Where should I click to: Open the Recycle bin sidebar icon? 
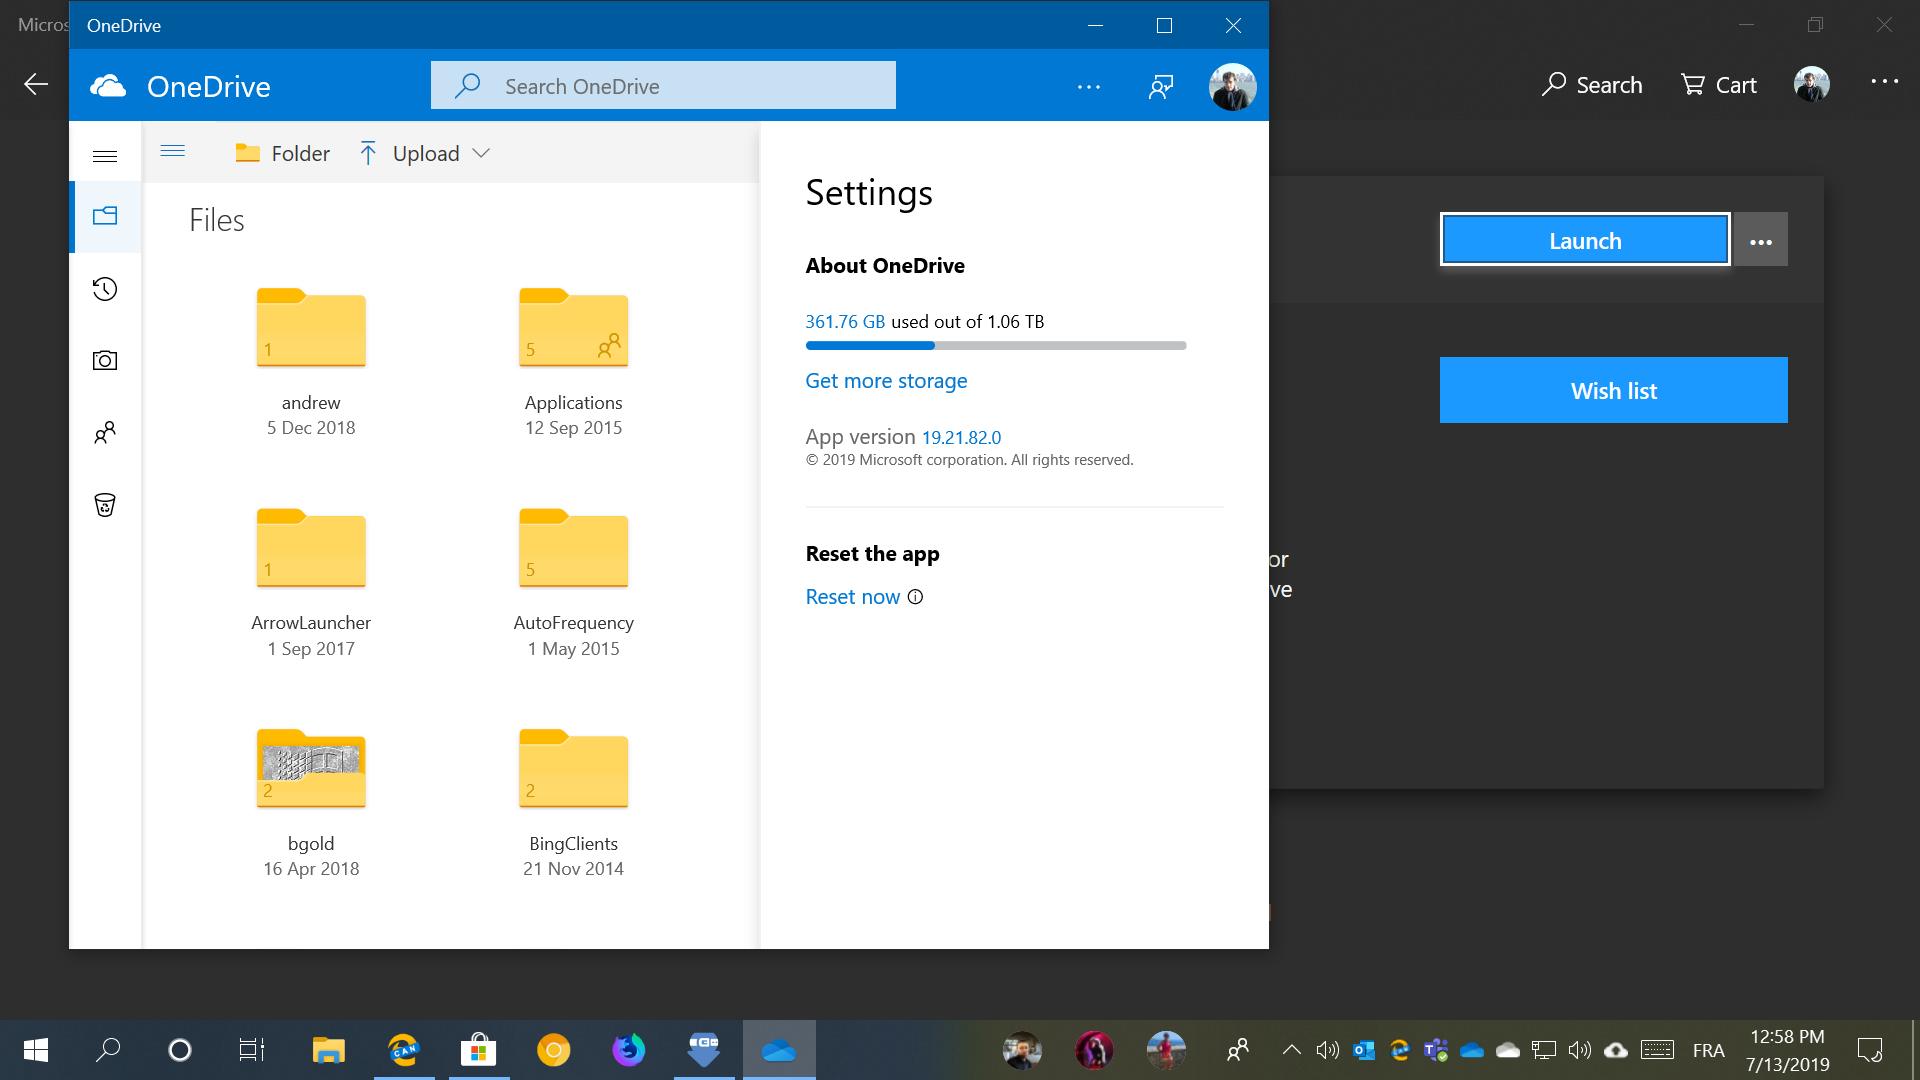105,505
